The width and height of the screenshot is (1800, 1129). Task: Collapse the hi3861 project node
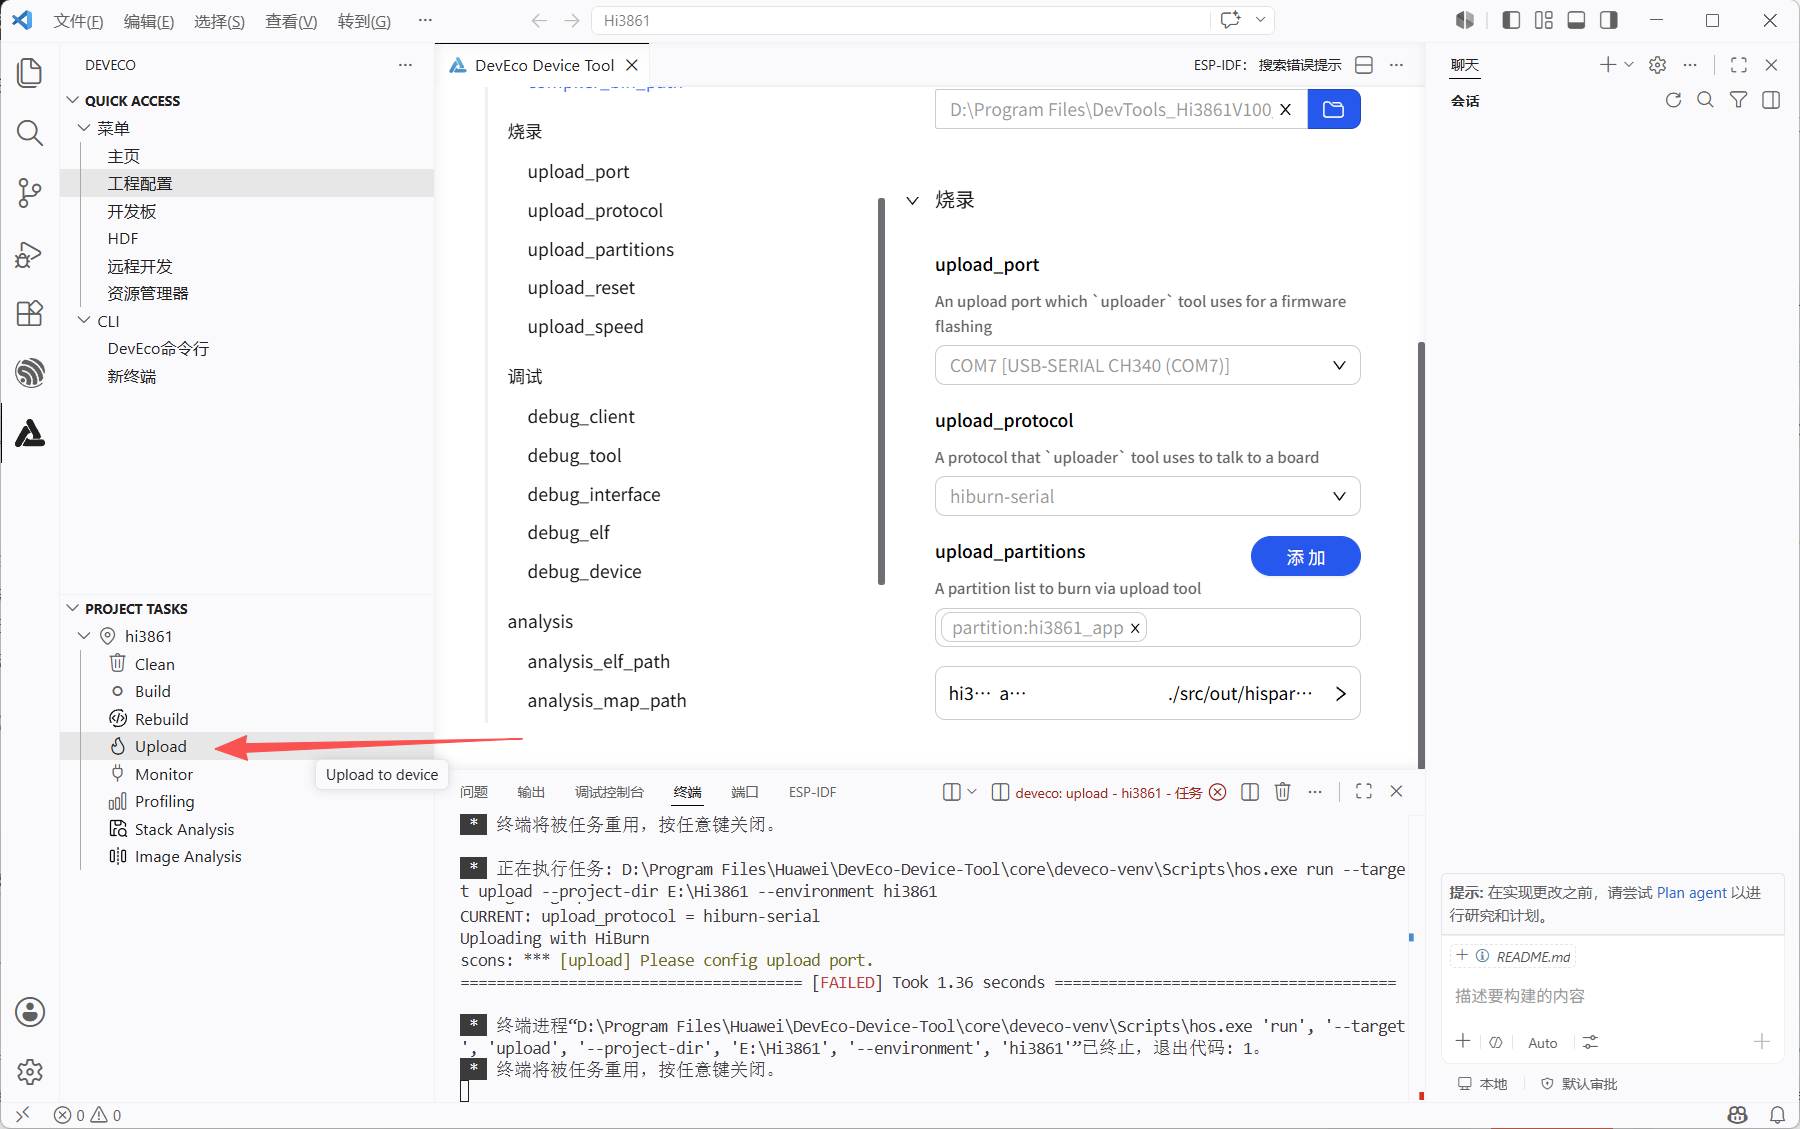84,636
